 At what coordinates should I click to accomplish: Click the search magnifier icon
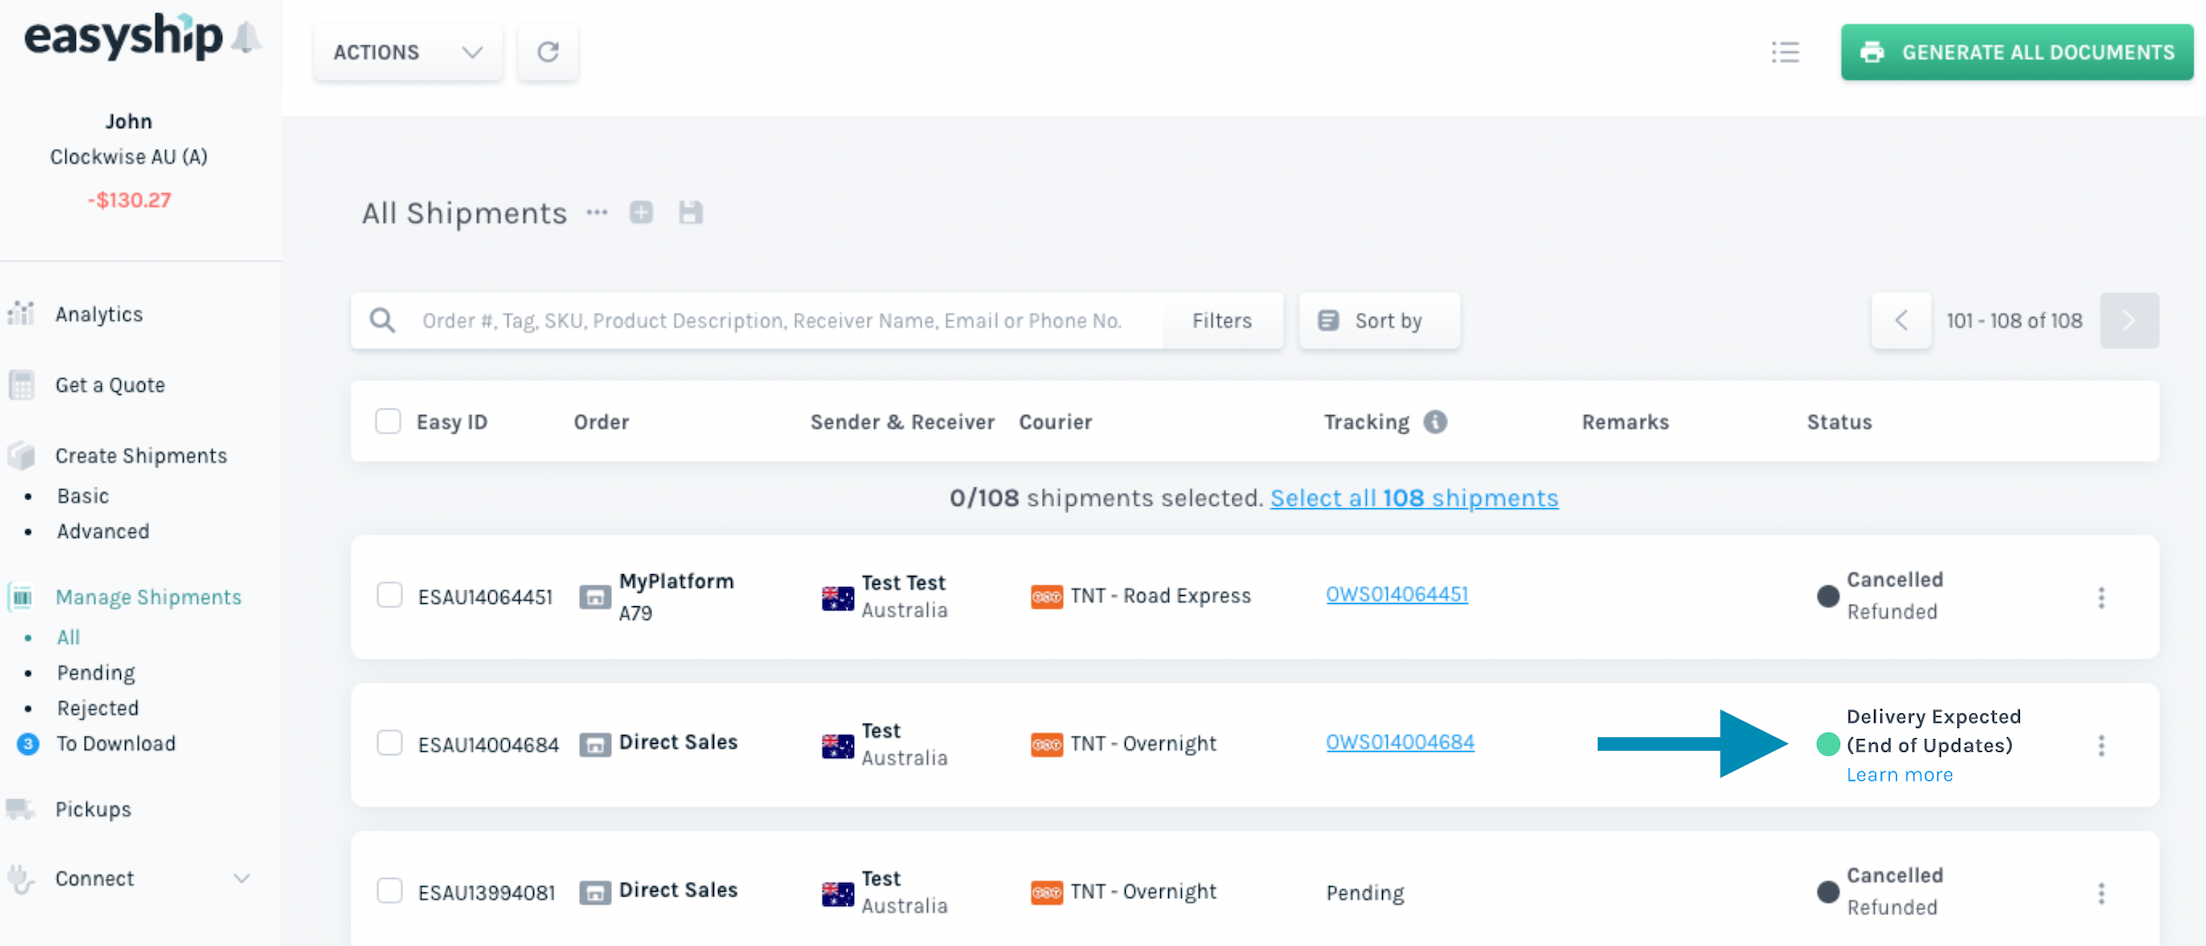[x=382, y=320]
